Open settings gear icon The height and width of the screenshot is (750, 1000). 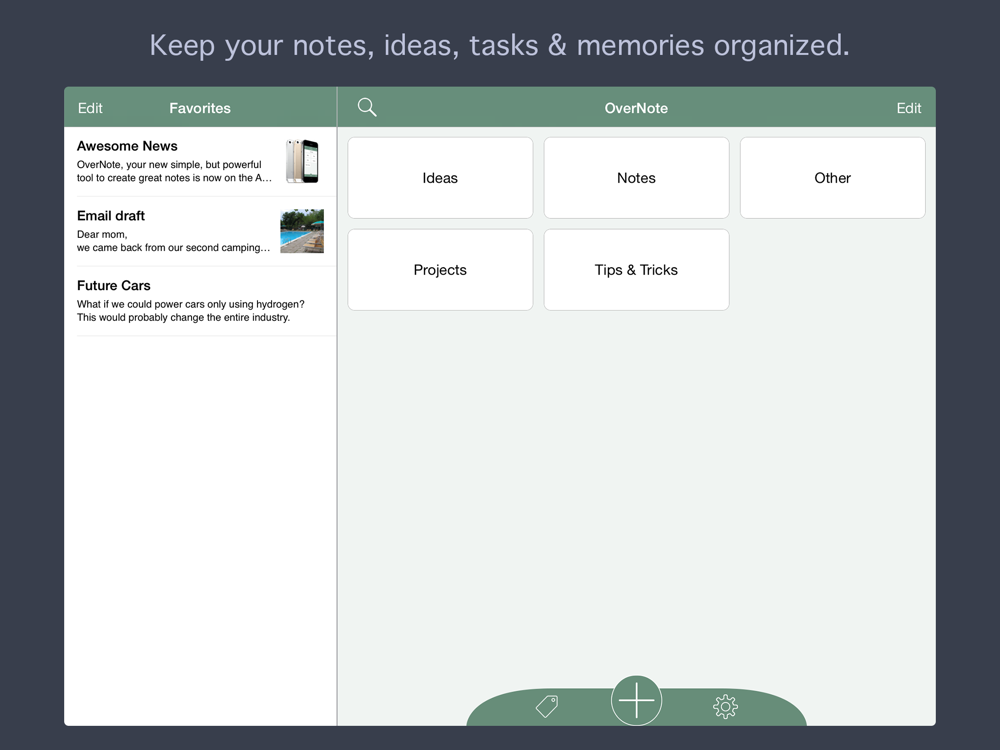pos(726,707)
